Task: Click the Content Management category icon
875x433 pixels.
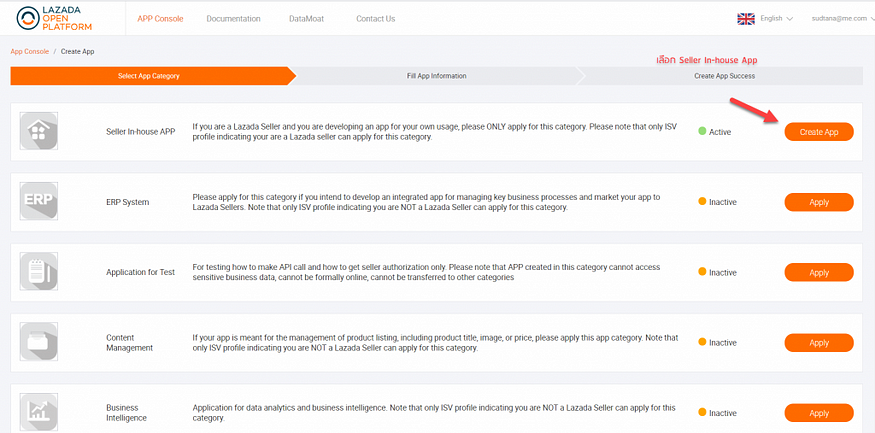Action: coord(39,343)
